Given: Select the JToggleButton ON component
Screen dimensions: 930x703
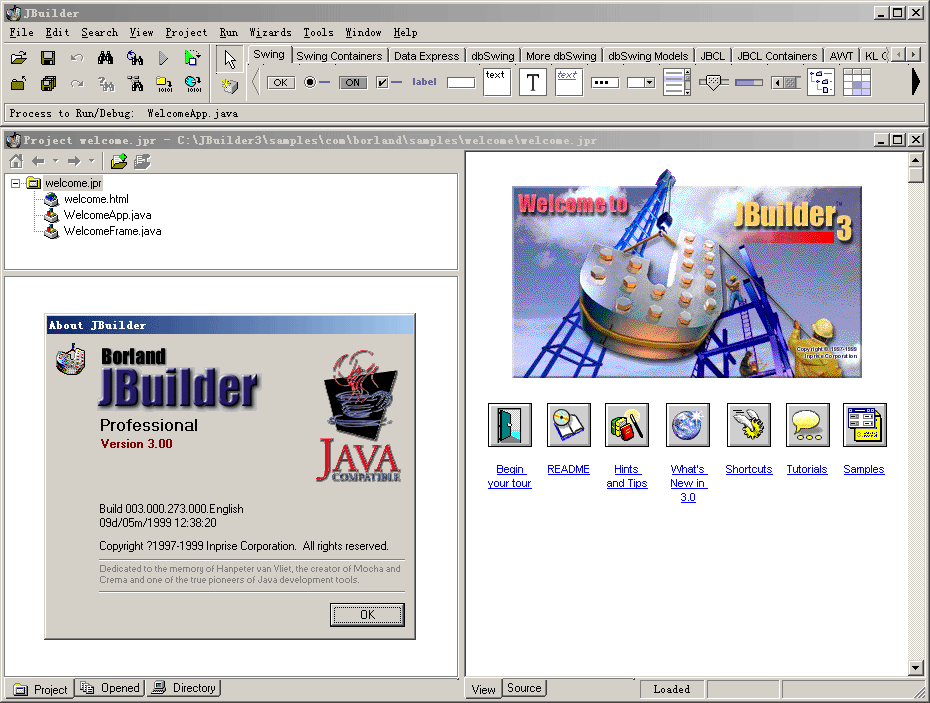Looking at the screenshot, I should [353, 82].
